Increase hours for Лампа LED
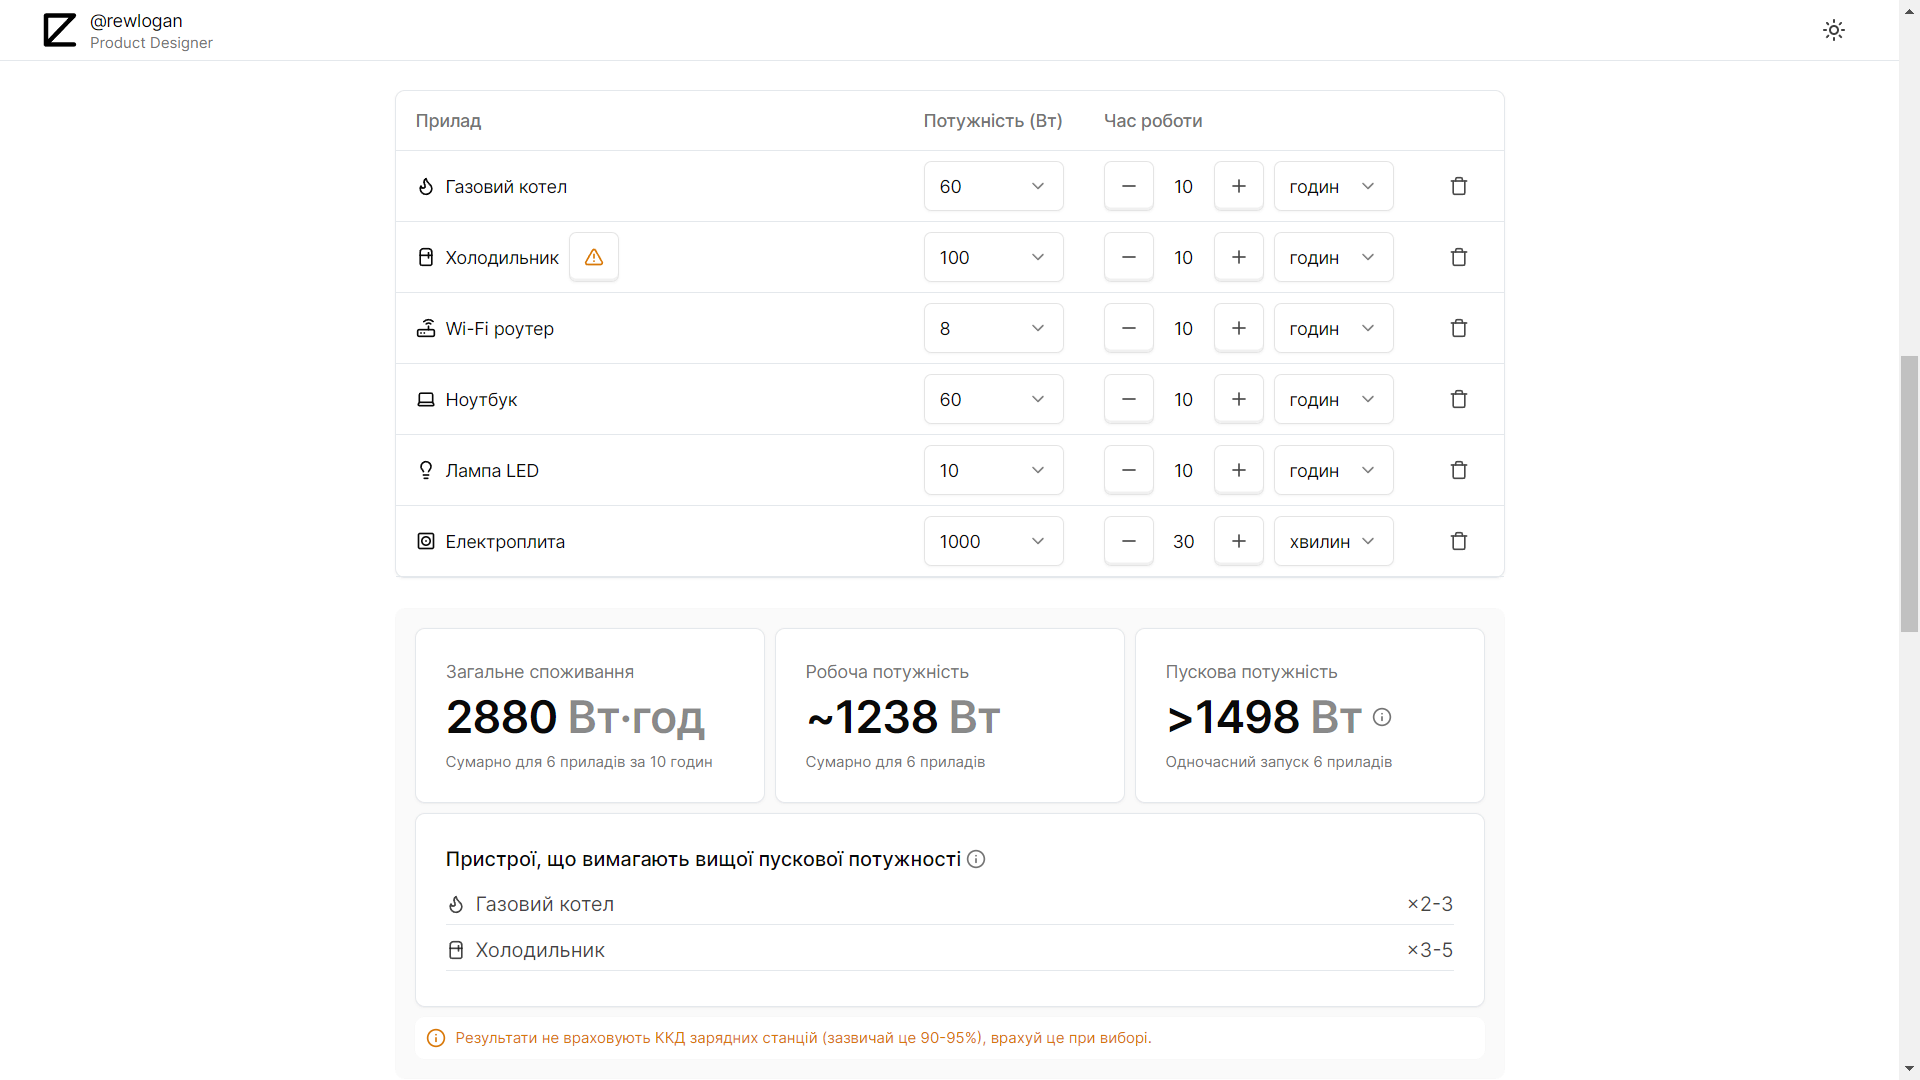This screenshot has width=1920, height=1080. (x=1238, y=471)
